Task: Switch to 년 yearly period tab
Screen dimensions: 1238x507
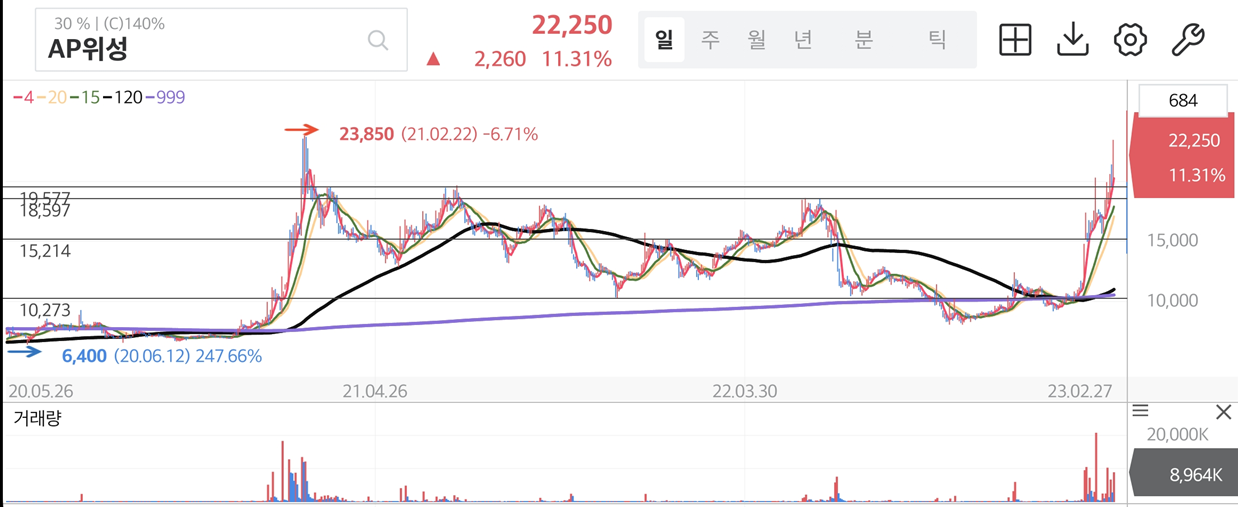Action: click(803, 40)
